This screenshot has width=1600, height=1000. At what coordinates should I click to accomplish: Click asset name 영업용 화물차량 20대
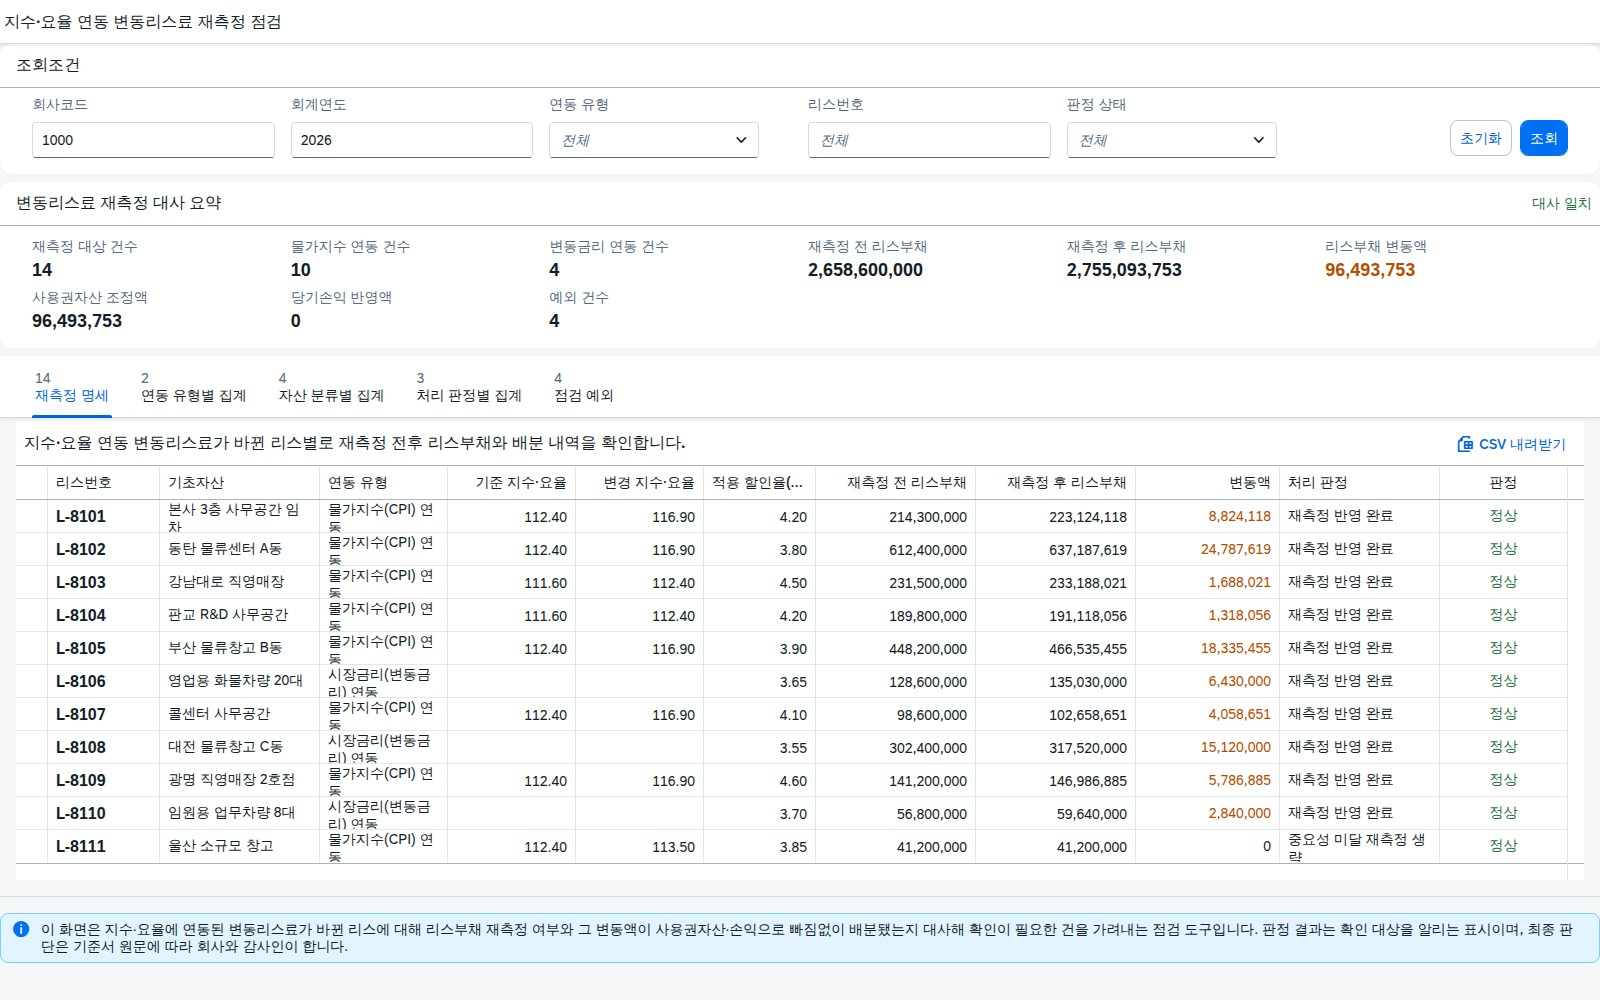[235, 680]
